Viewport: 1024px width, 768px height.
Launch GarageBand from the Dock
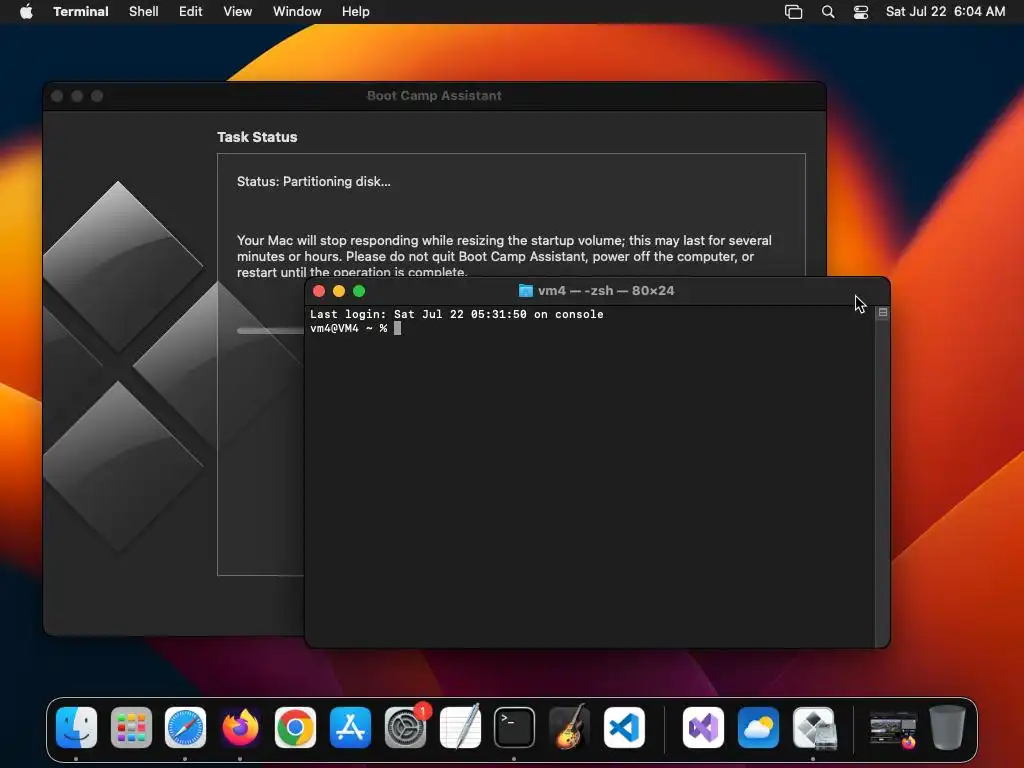[x=569, y=727]
